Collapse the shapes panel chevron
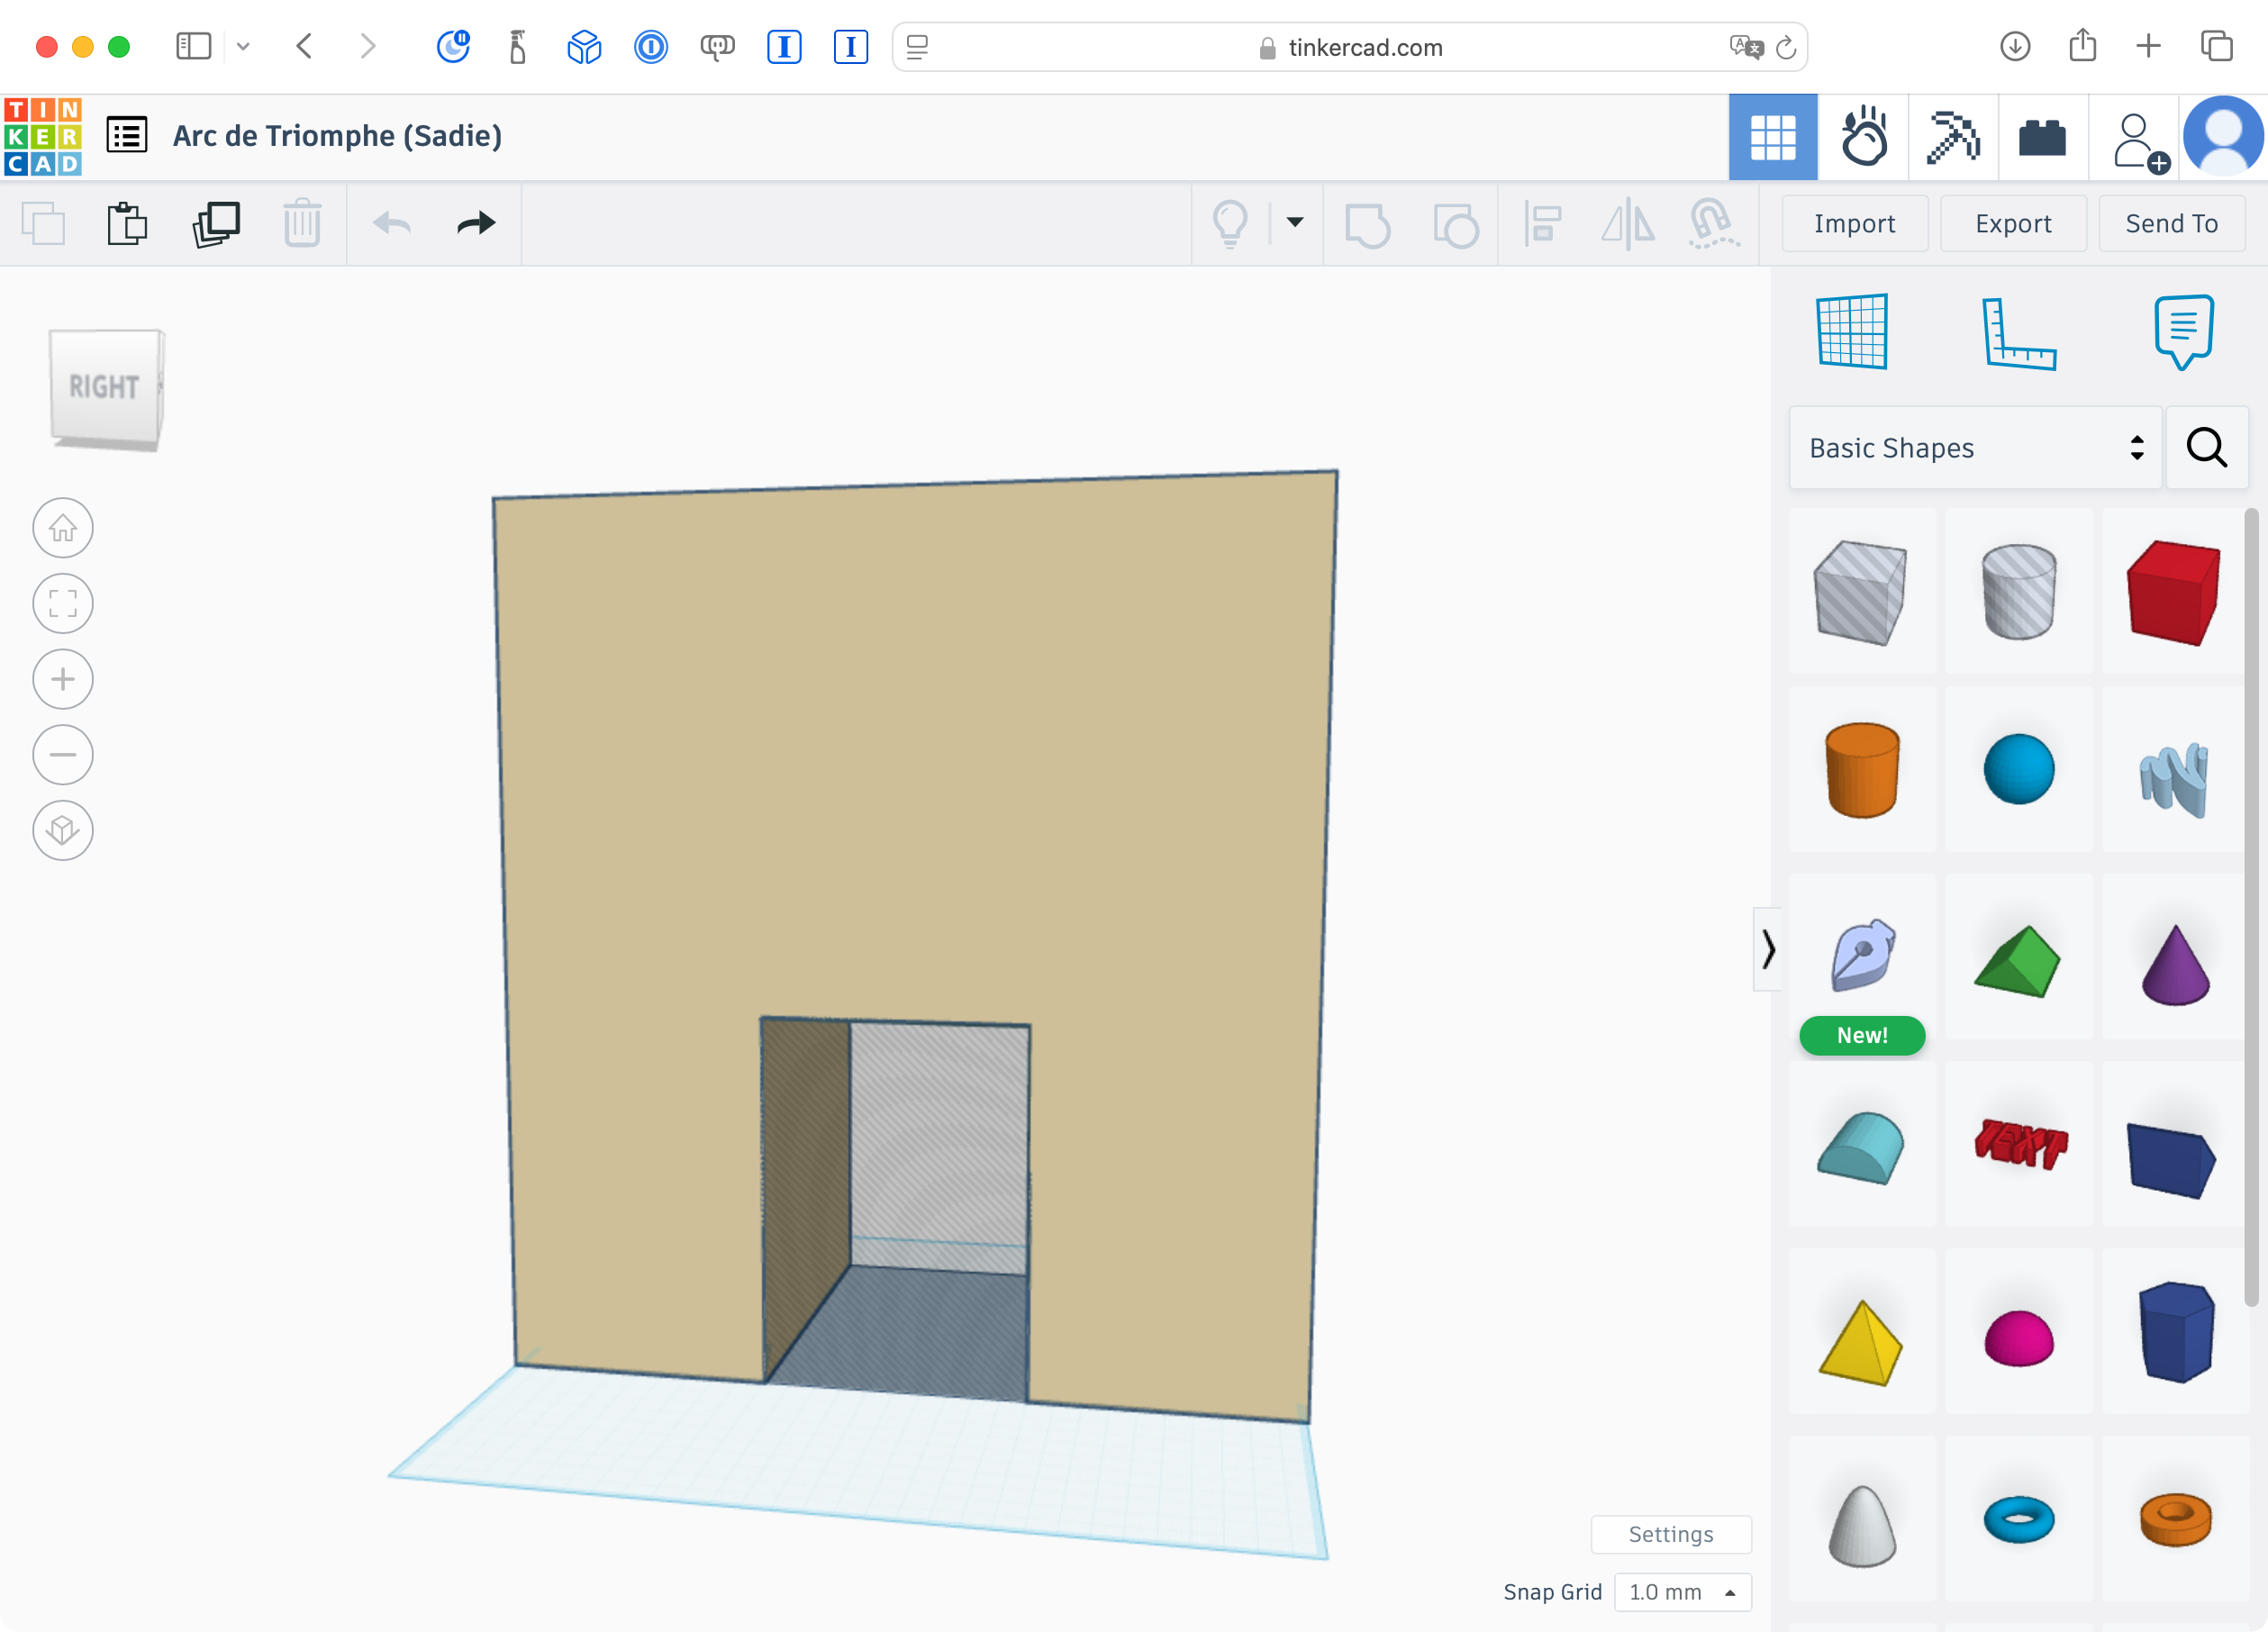The height and width of the screenshot is (1632, 2268). pos(1768,949)
